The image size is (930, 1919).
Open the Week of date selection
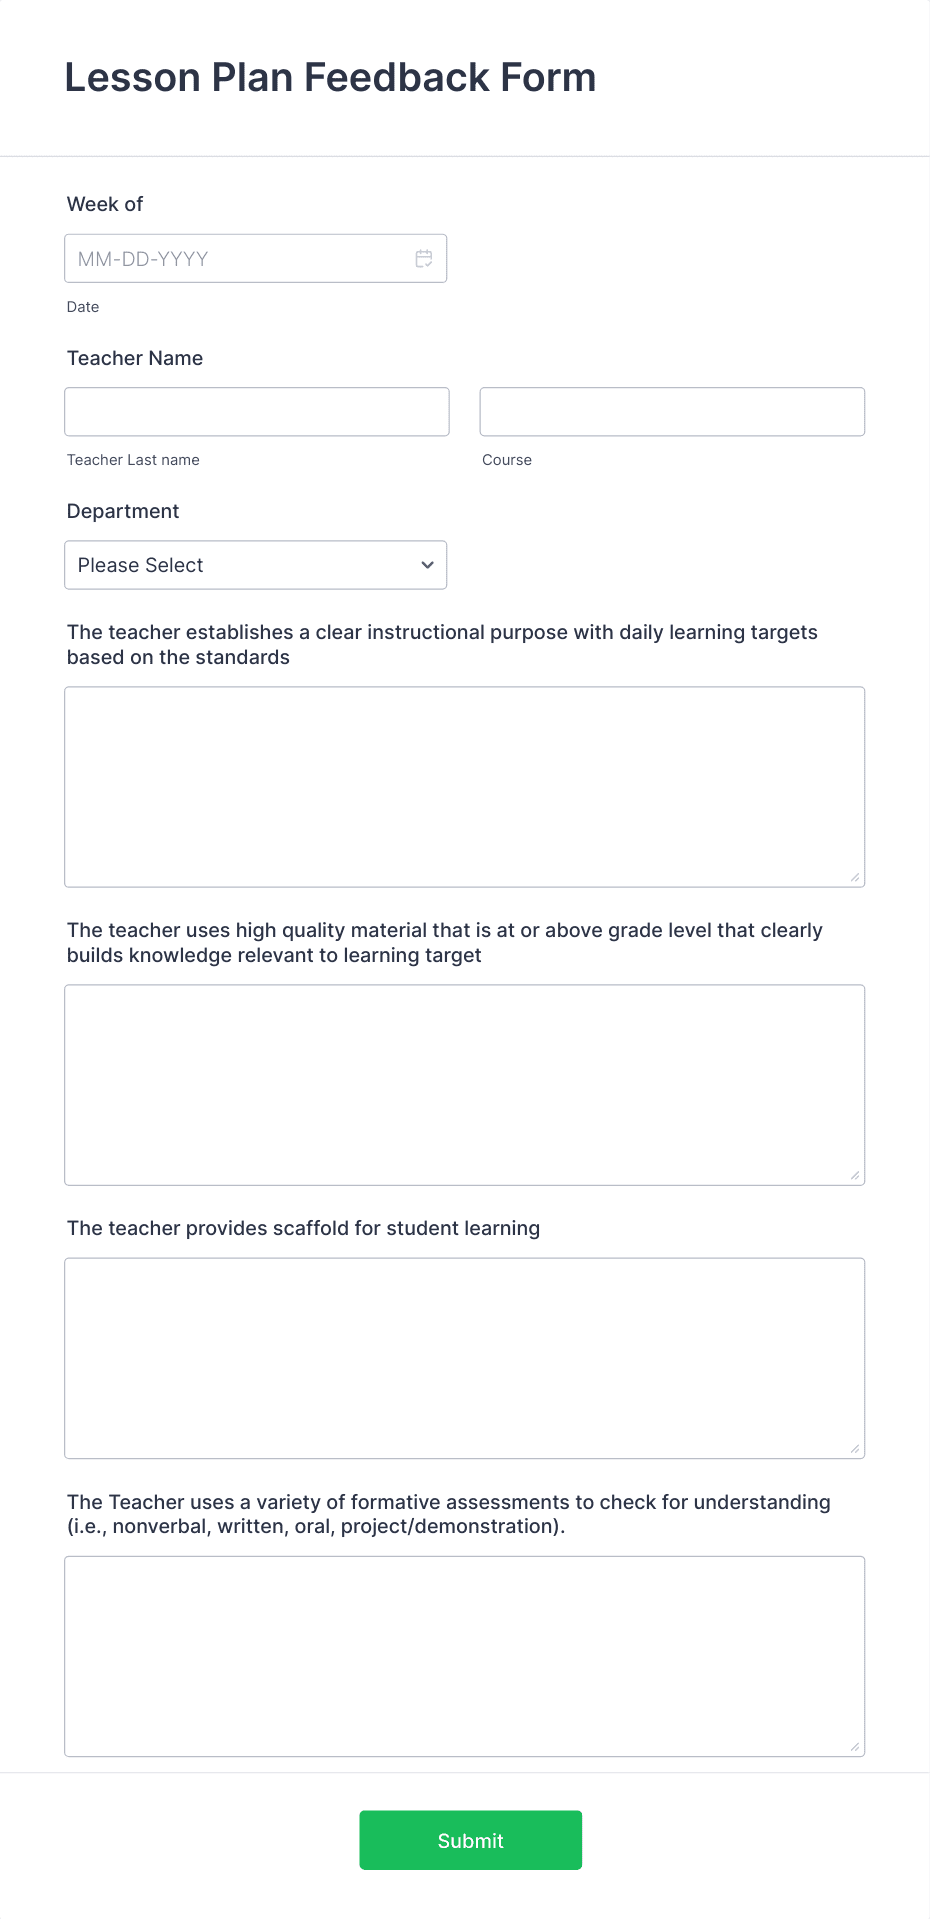[x=255, y=258]
